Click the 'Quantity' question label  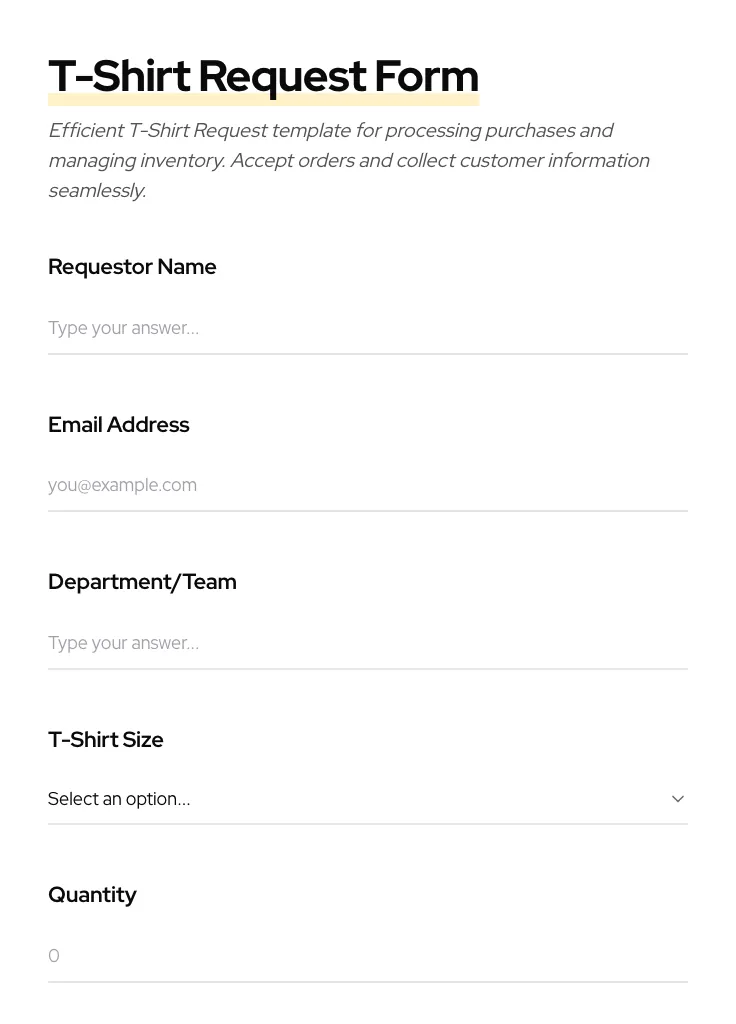click(92, 895)
